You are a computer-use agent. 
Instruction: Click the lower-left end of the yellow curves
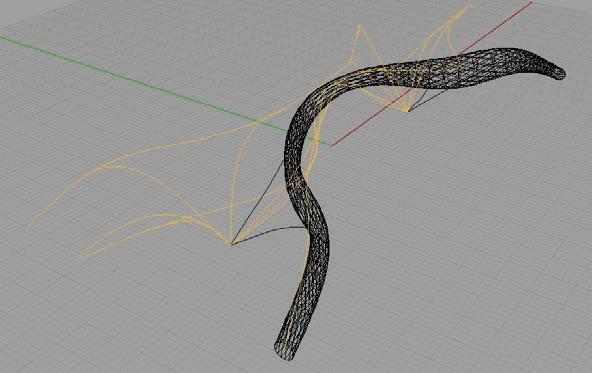pyautogui.click(x=77, y=260)
